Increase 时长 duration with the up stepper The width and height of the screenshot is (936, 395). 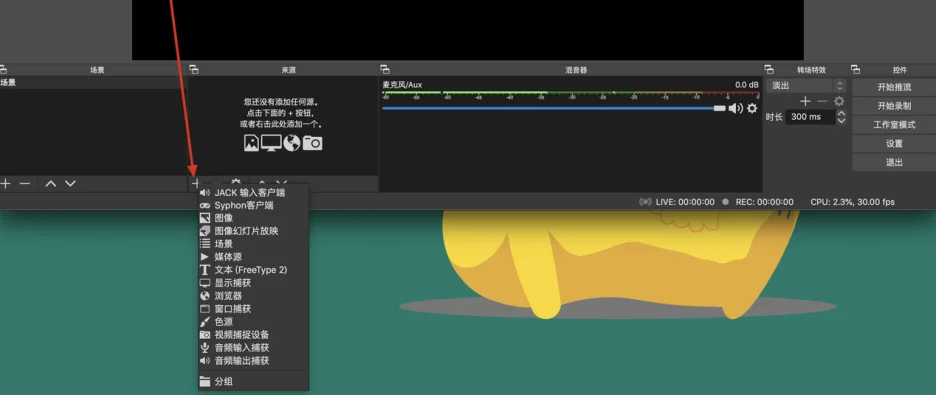[841, 113]
